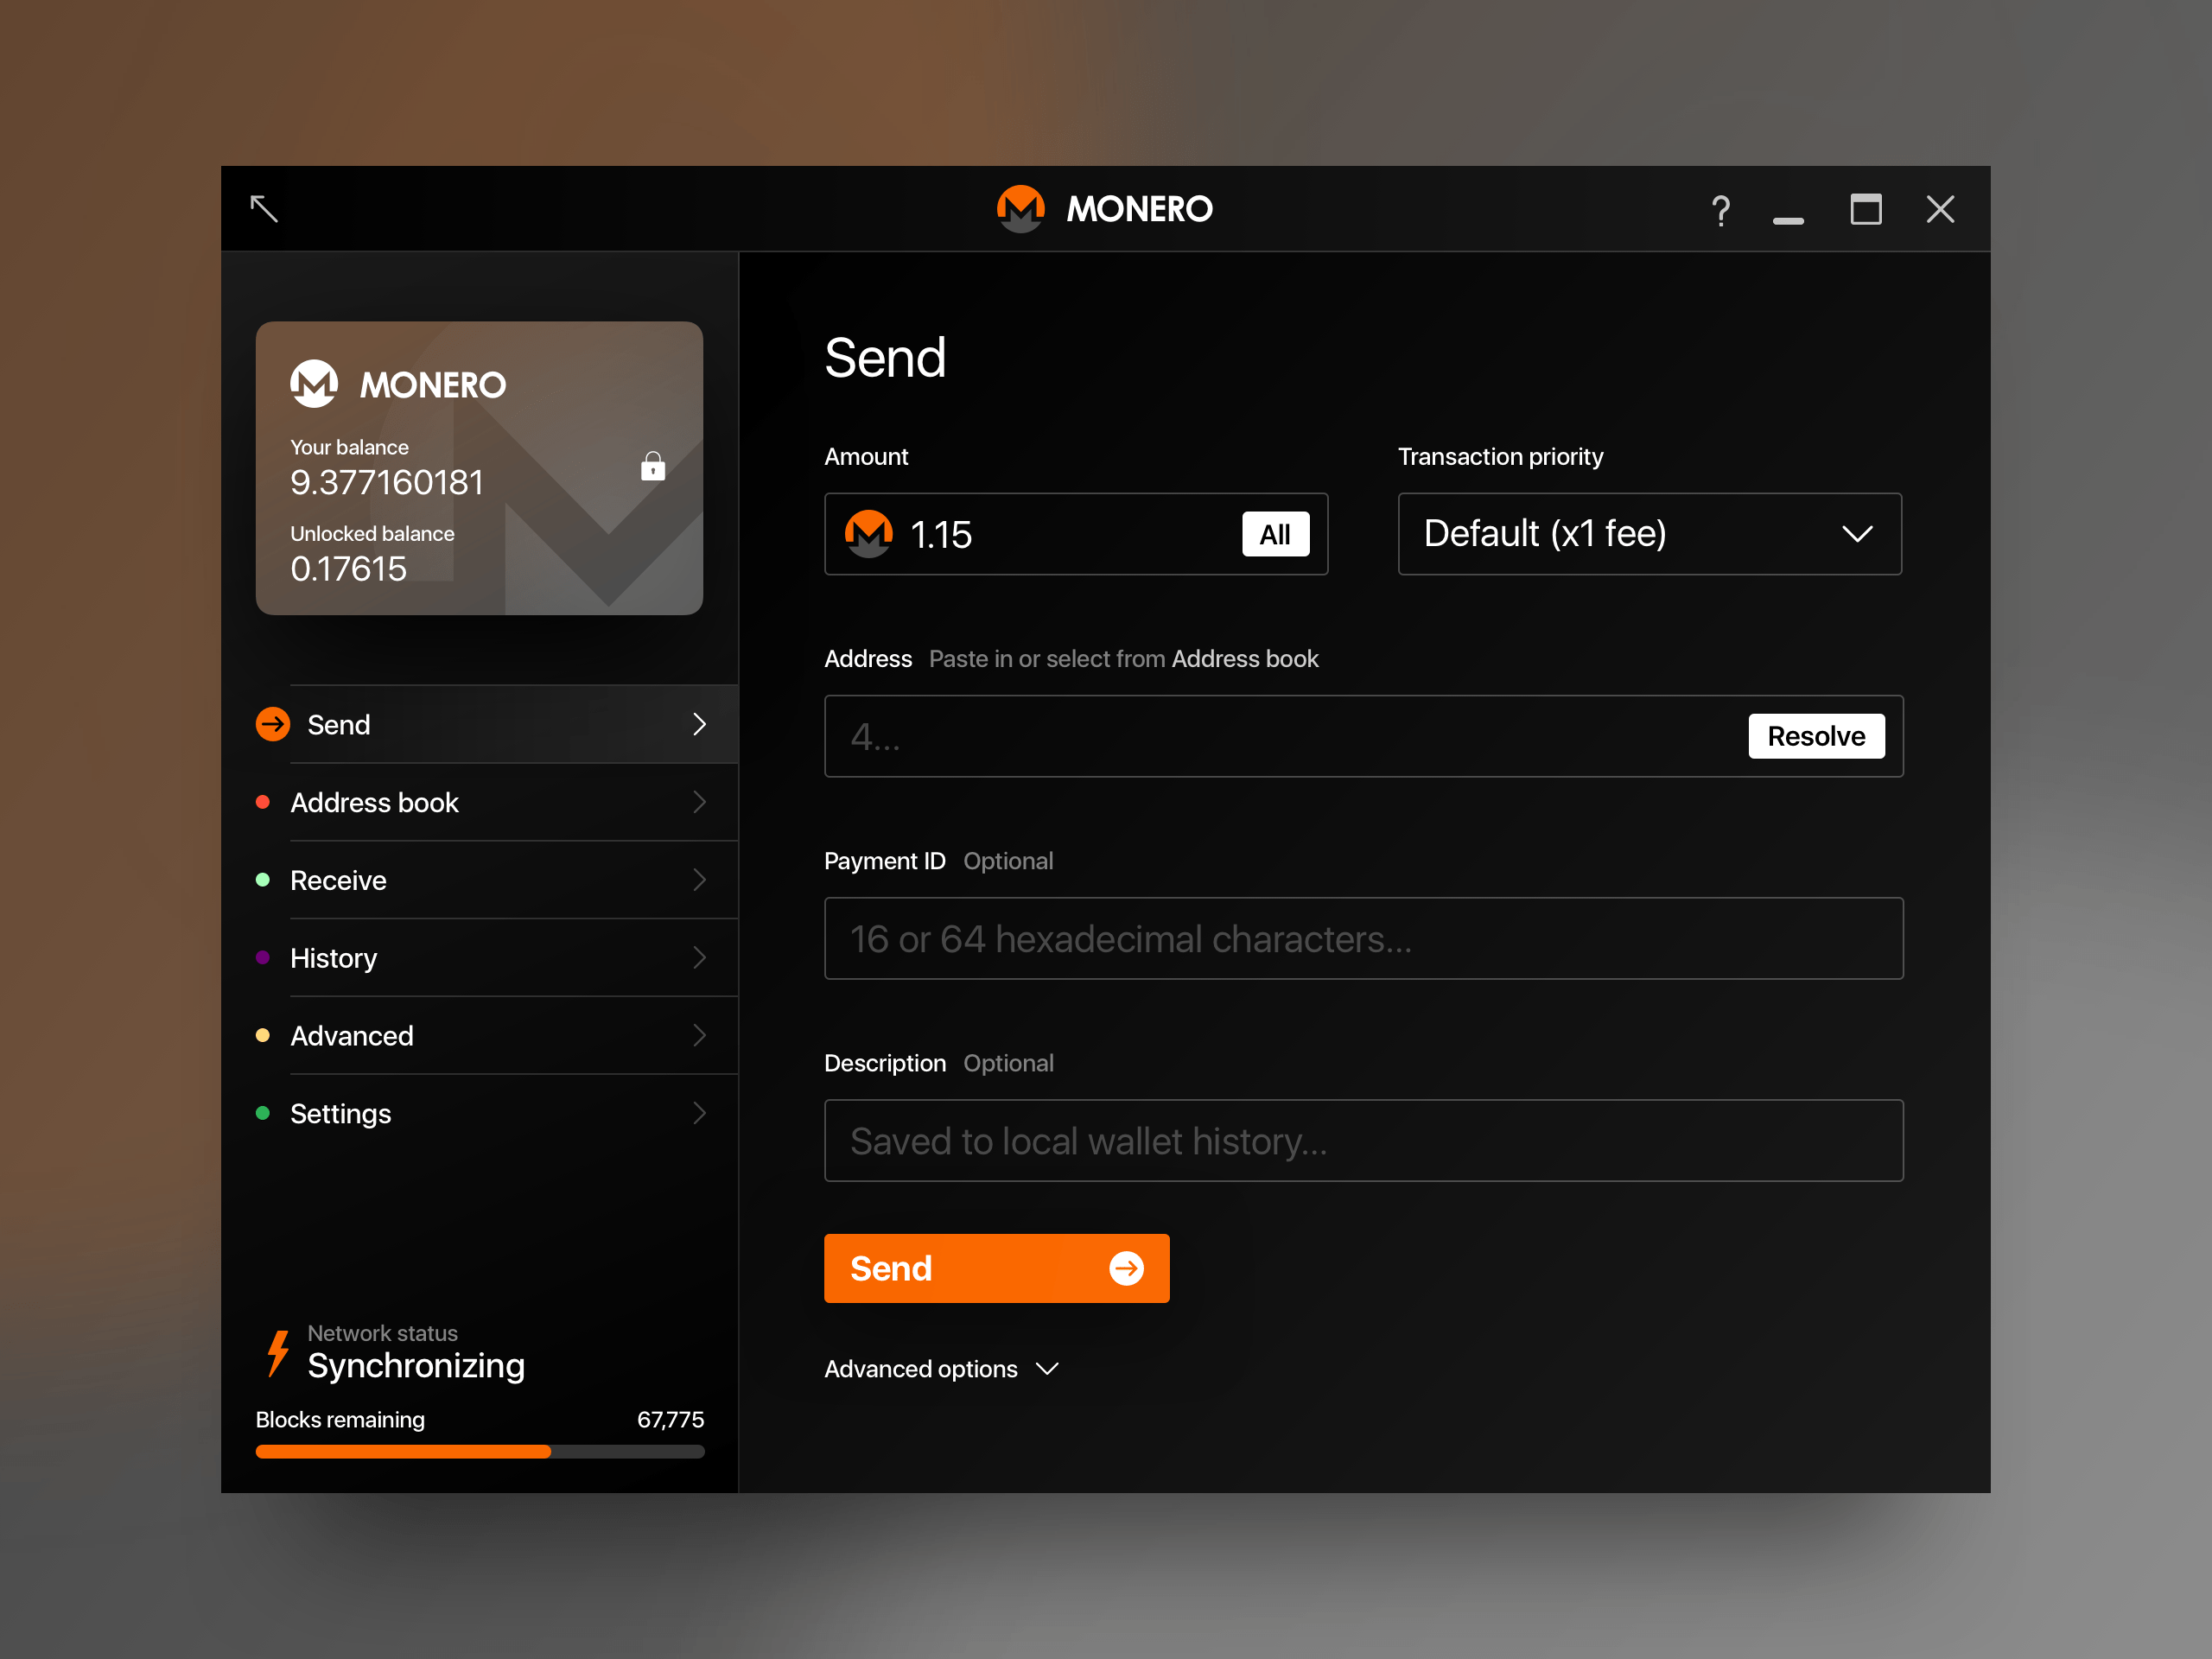2212x1659 pixels.
Task: Click the blocks remaining progress bar
Action: click(479, 1451)
